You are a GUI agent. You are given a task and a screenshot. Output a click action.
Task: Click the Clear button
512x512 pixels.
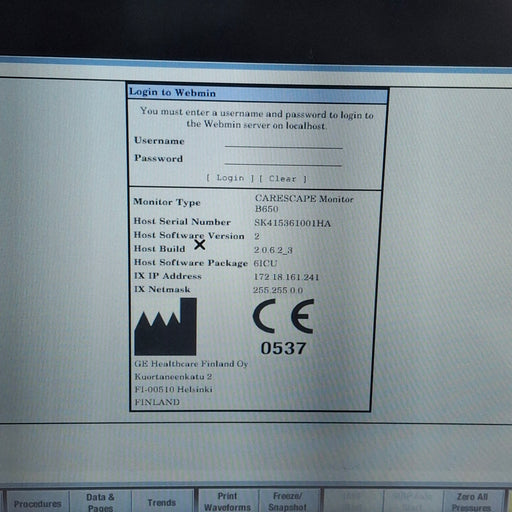(283, 179)
